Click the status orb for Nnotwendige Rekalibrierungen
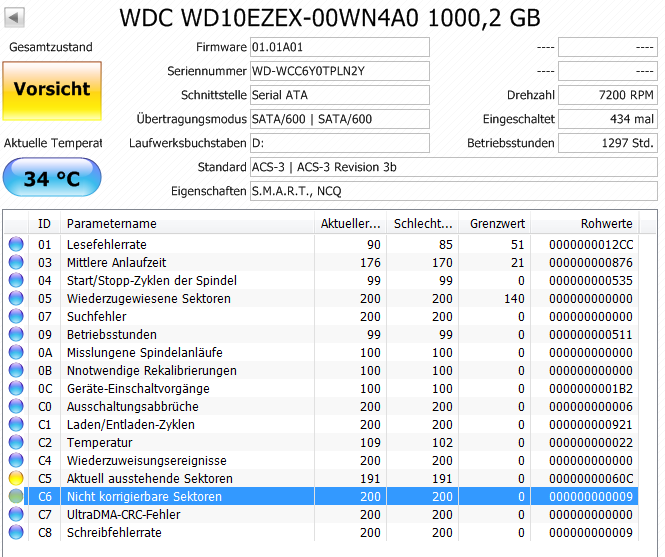This screenshot has width=665, height=557. pyautogui.click(x=16, y=370)
